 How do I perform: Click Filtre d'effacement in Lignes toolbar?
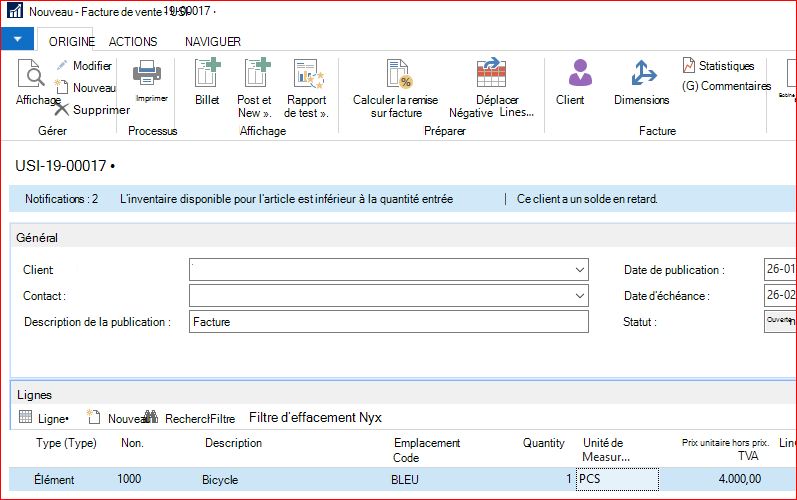(315, 418)
